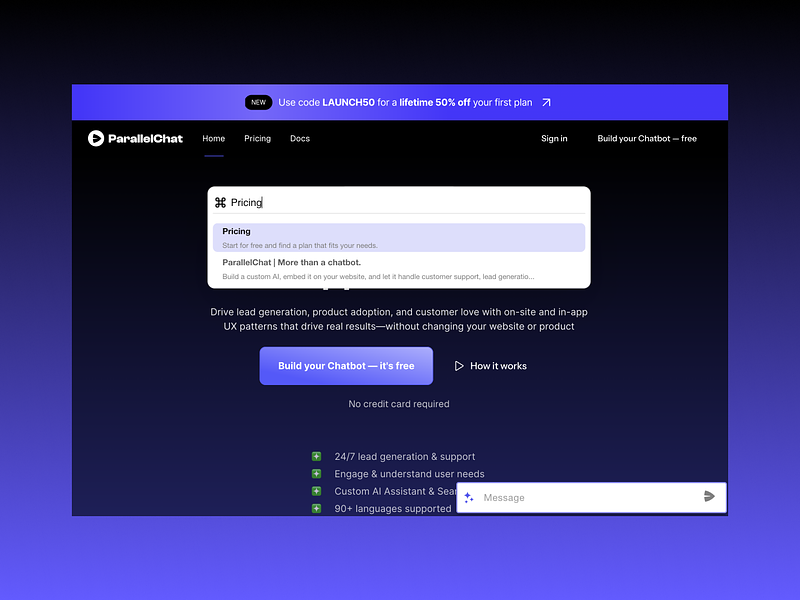The width and height of the screenshot is (800, 600).
Task: Select the Pricing search result
Action: [399, 237]
